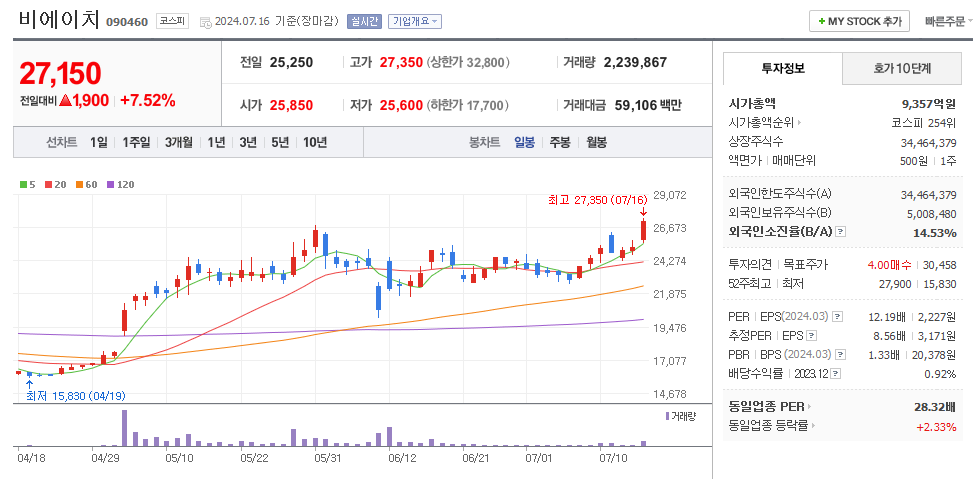
Task: Click the +2.33% 동일업종 등락률 value
Action: click(x=936, y=427)
